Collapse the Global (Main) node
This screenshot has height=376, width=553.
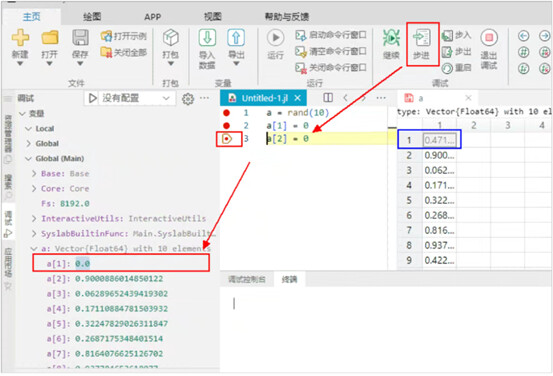[x=28, y=159]
